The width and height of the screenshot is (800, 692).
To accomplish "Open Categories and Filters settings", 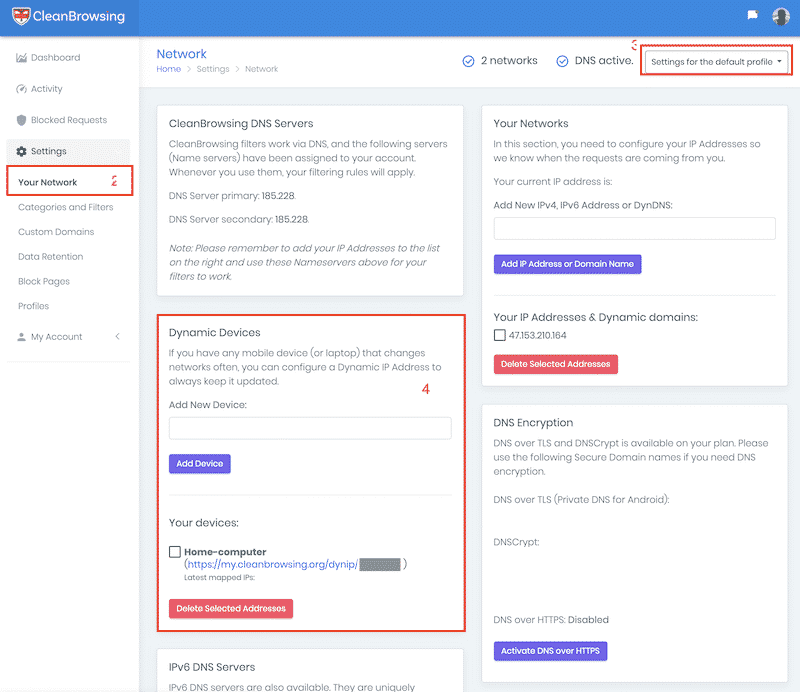I will (66, 207).
